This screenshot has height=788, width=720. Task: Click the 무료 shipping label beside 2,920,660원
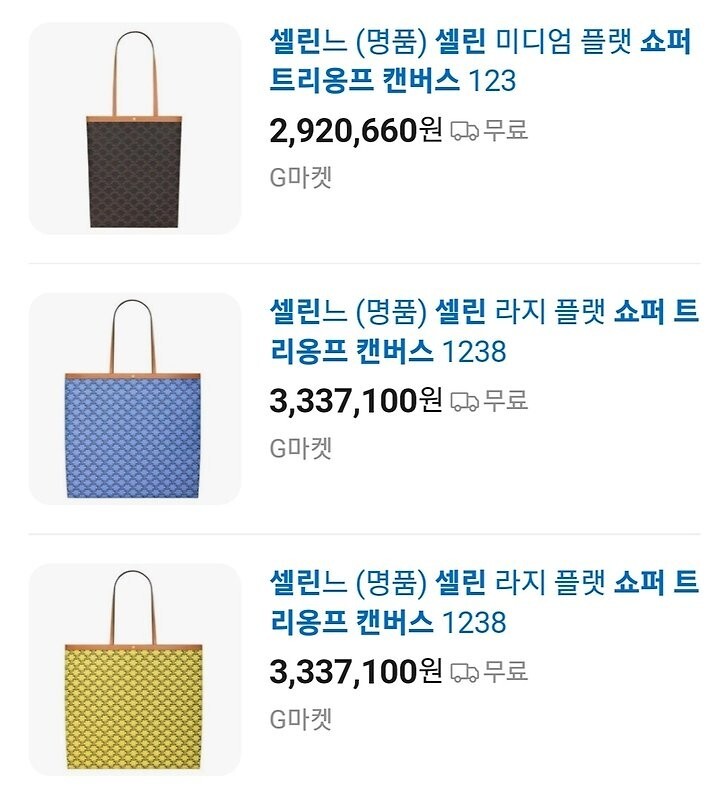click(506, 131)
